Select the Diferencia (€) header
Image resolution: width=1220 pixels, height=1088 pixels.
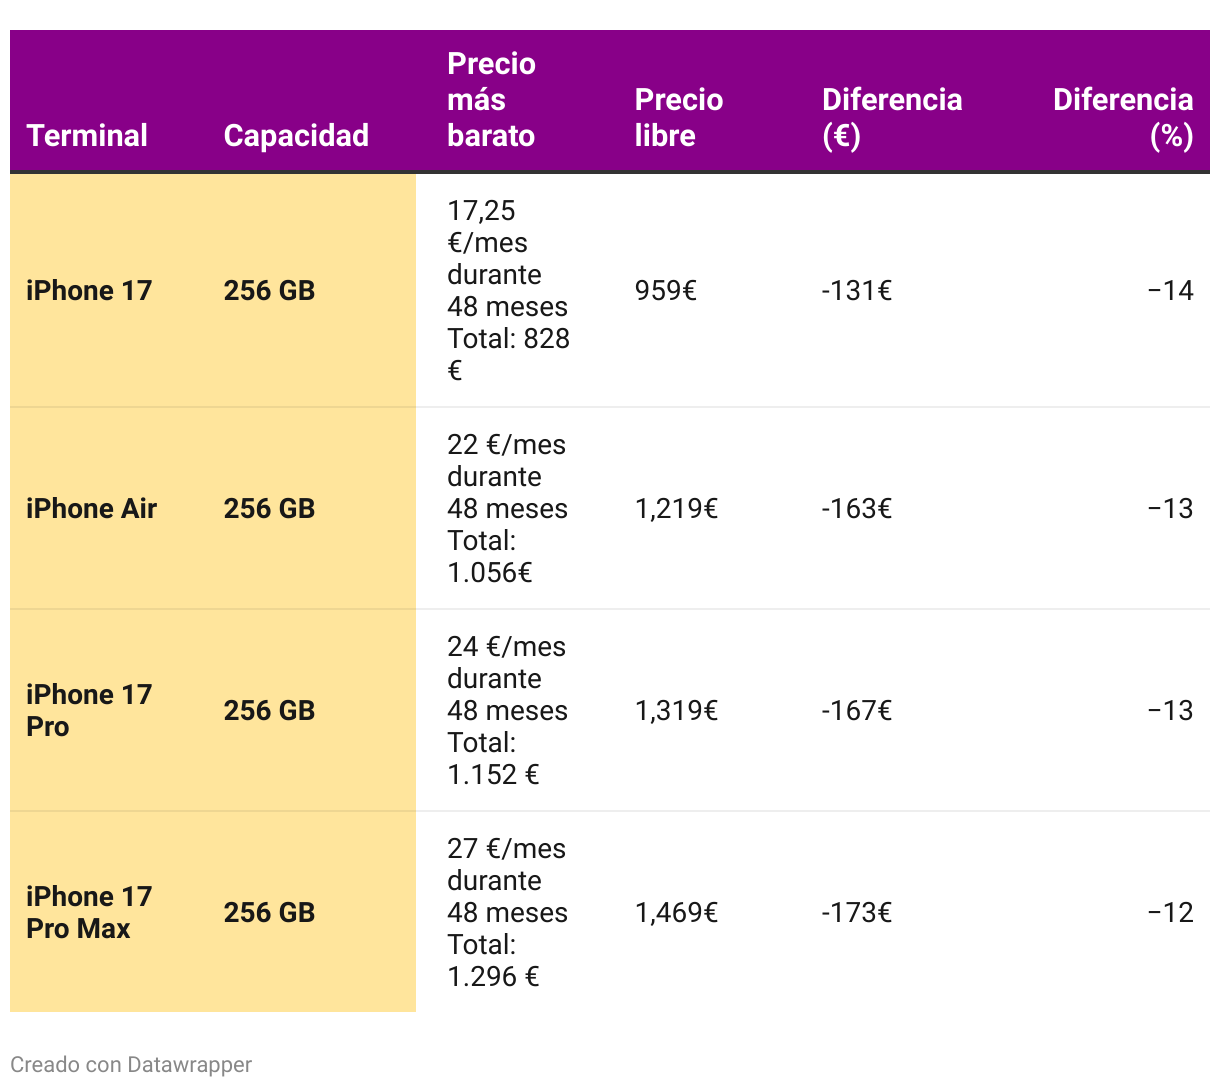coord(892,117)
